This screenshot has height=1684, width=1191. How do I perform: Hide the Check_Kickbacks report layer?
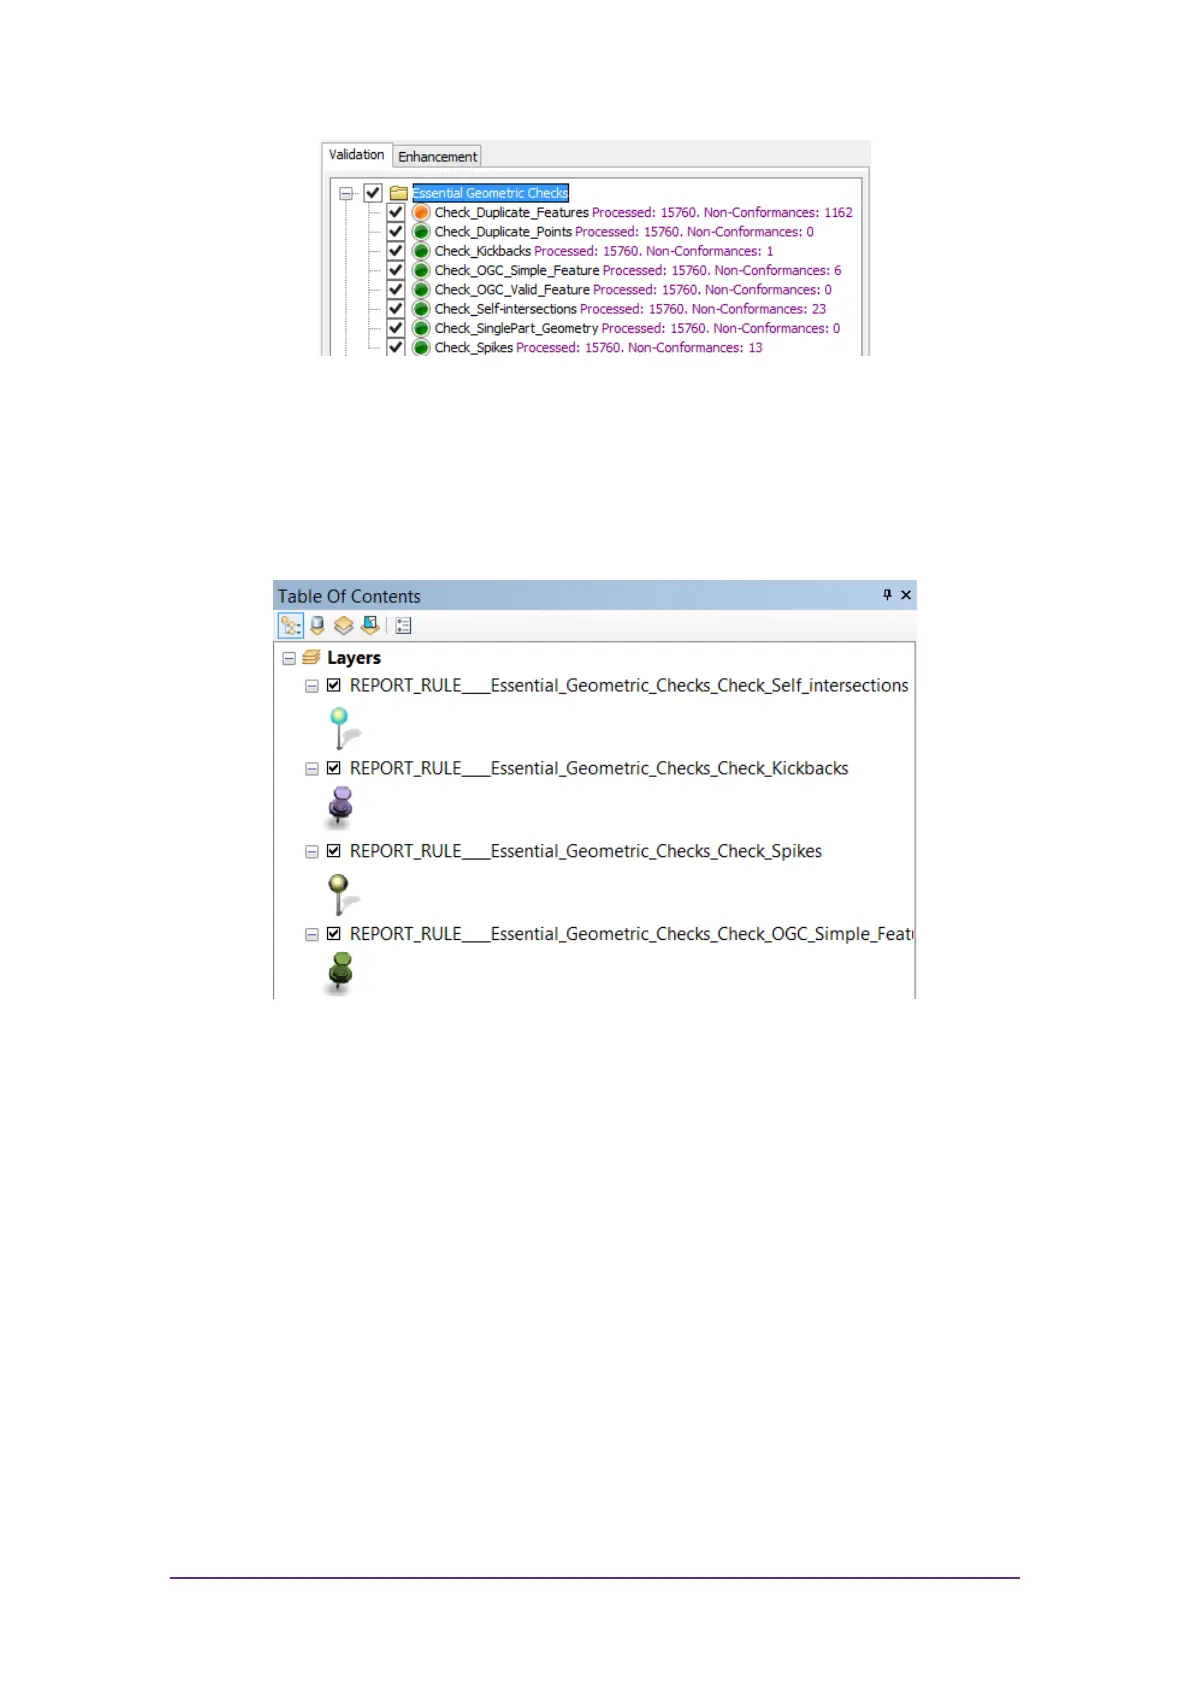coord(334,768)
